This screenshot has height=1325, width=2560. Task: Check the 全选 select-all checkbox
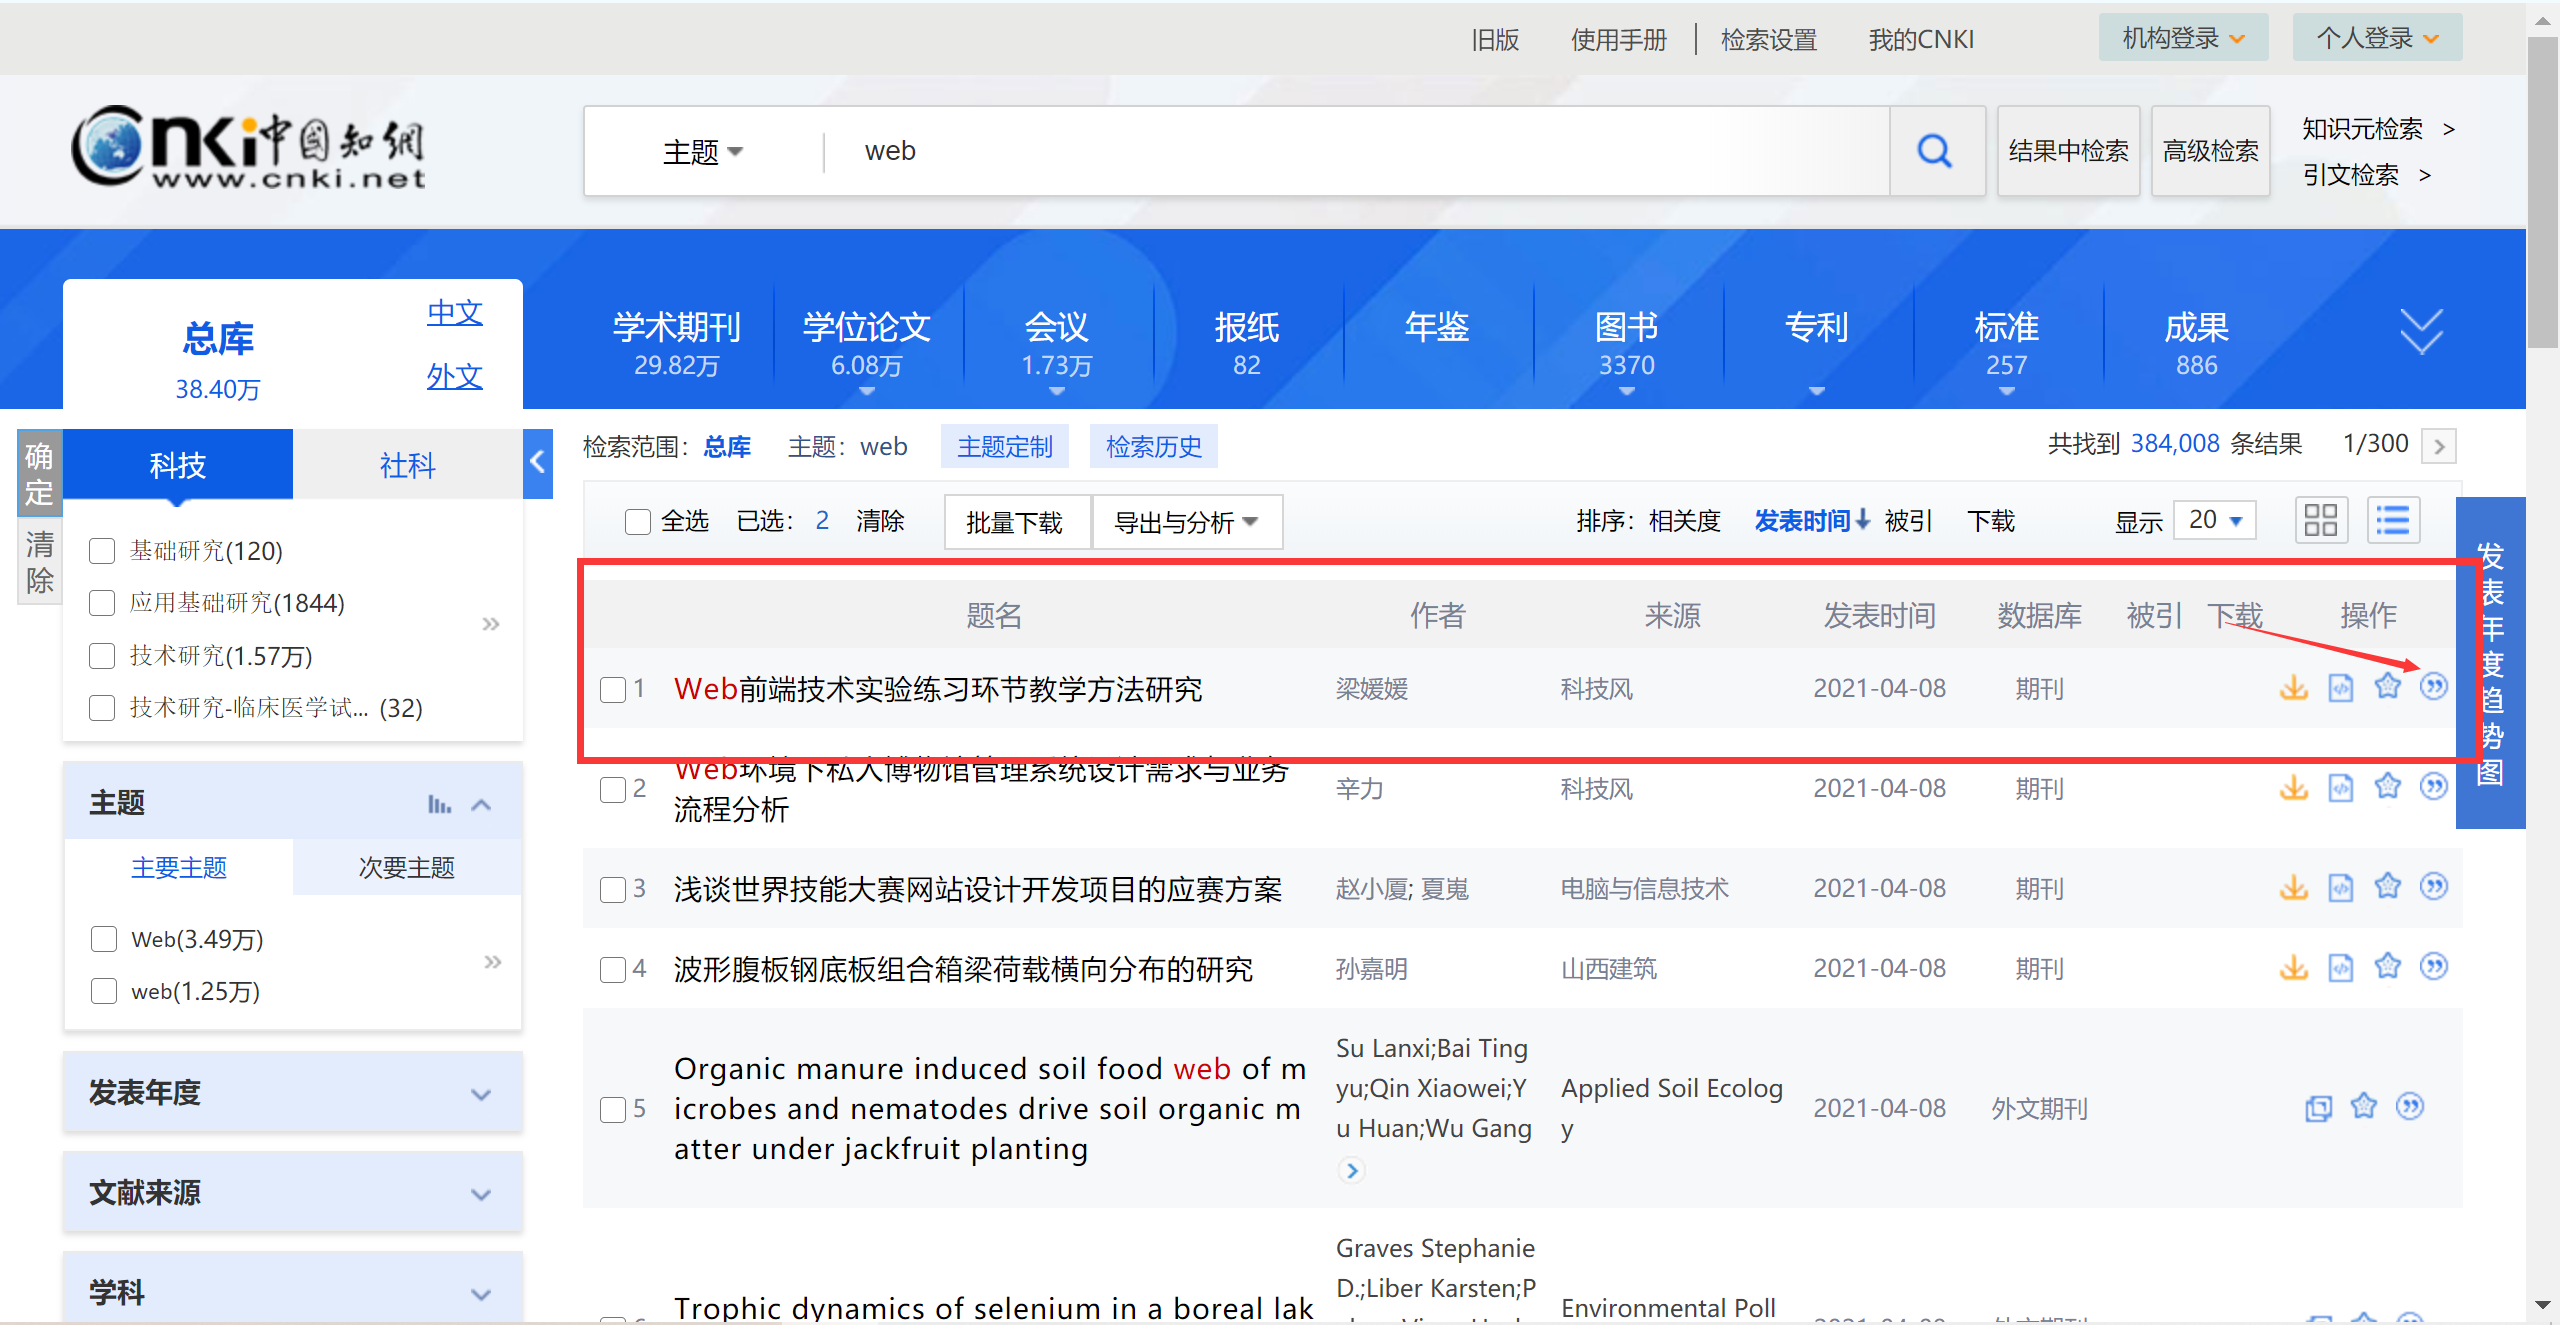click(637, 521)
